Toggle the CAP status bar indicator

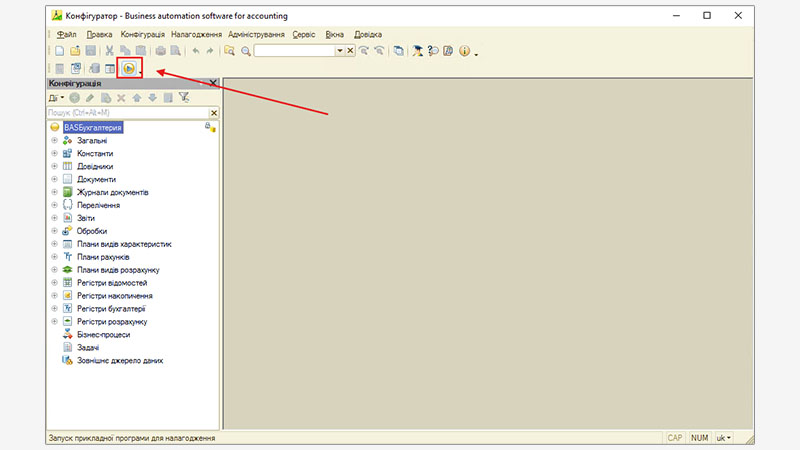[675, 438]
